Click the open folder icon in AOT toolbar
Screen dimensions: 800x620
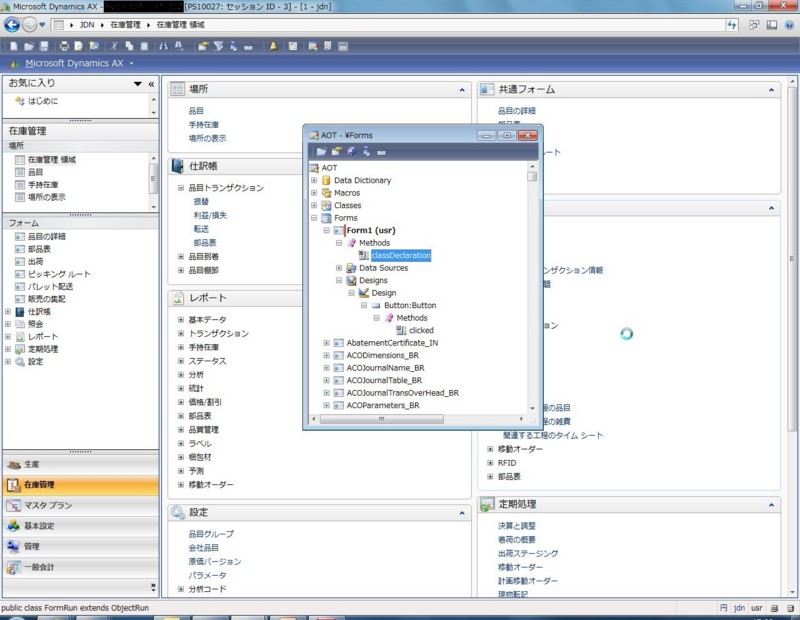click(321, 152)
